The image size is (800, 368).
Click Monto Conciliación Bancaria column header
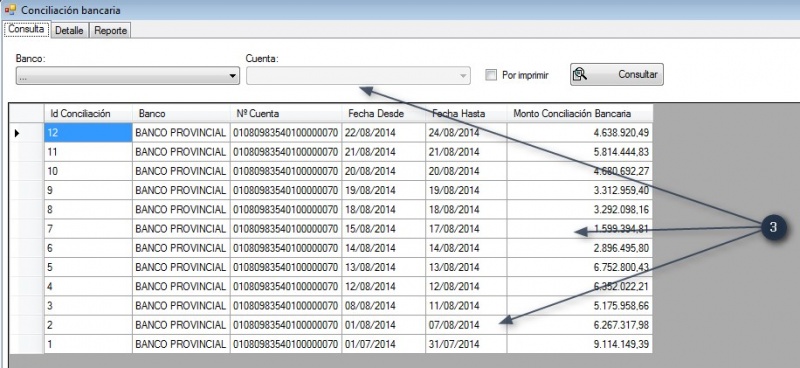point(580,113)
